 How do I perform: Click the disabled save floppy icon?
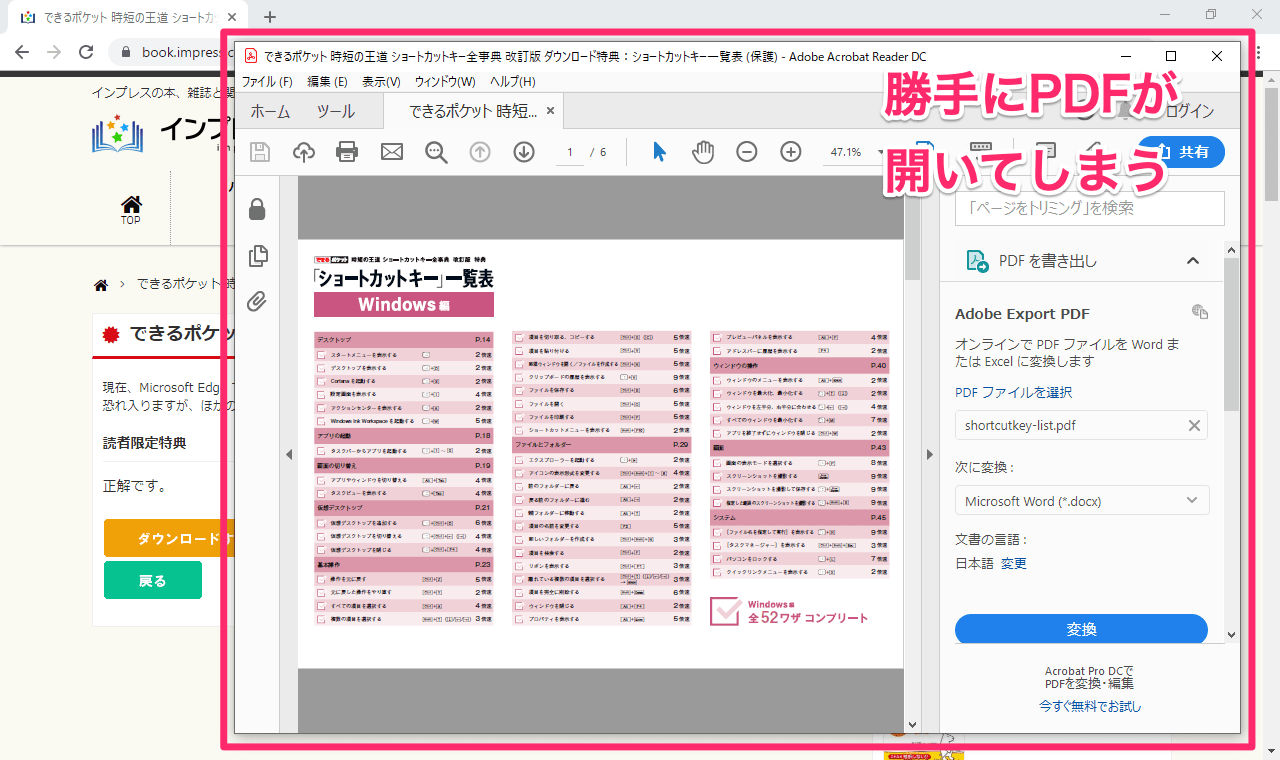click(x=259, y=152)
